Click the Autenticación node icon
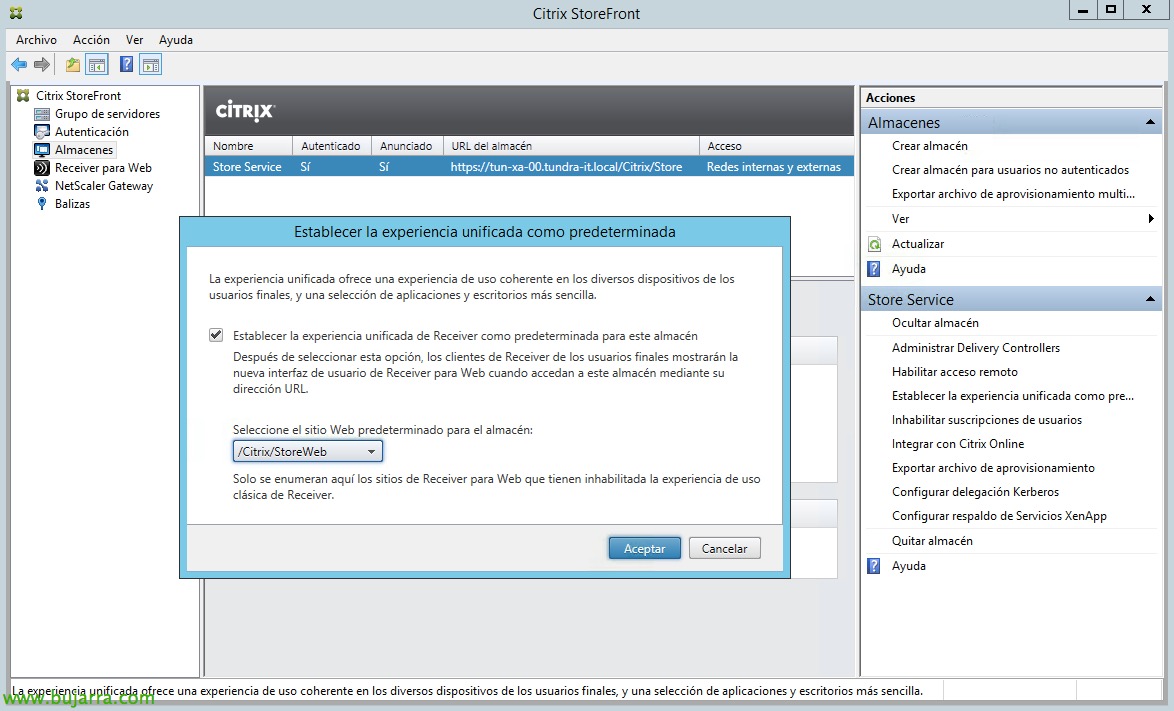Image resolution: width=1174 pixels, height=711 pixels. [x=42, y=132]
